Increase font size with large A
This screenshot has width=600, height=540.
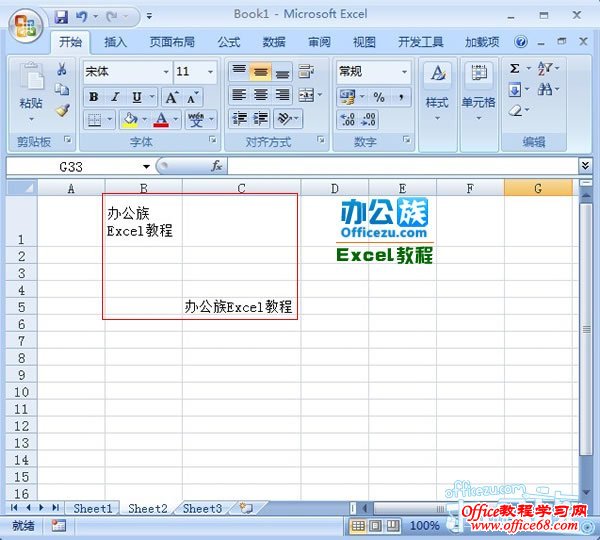[171, 97]
